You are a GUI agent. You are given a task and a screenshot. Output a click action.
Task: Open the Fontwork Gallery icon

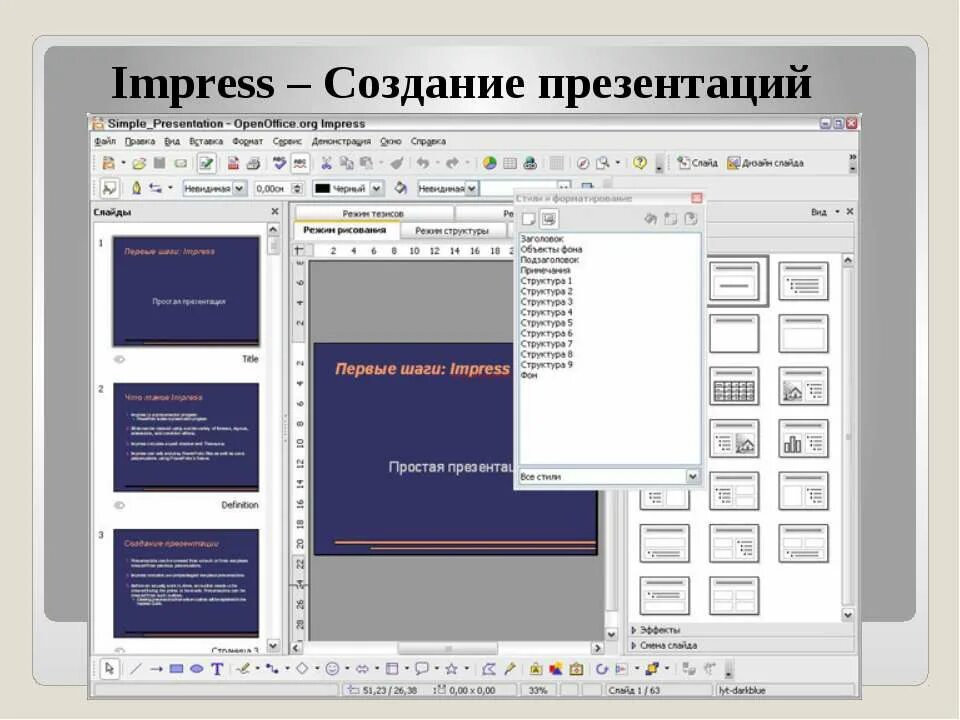(x=536, y=669)
